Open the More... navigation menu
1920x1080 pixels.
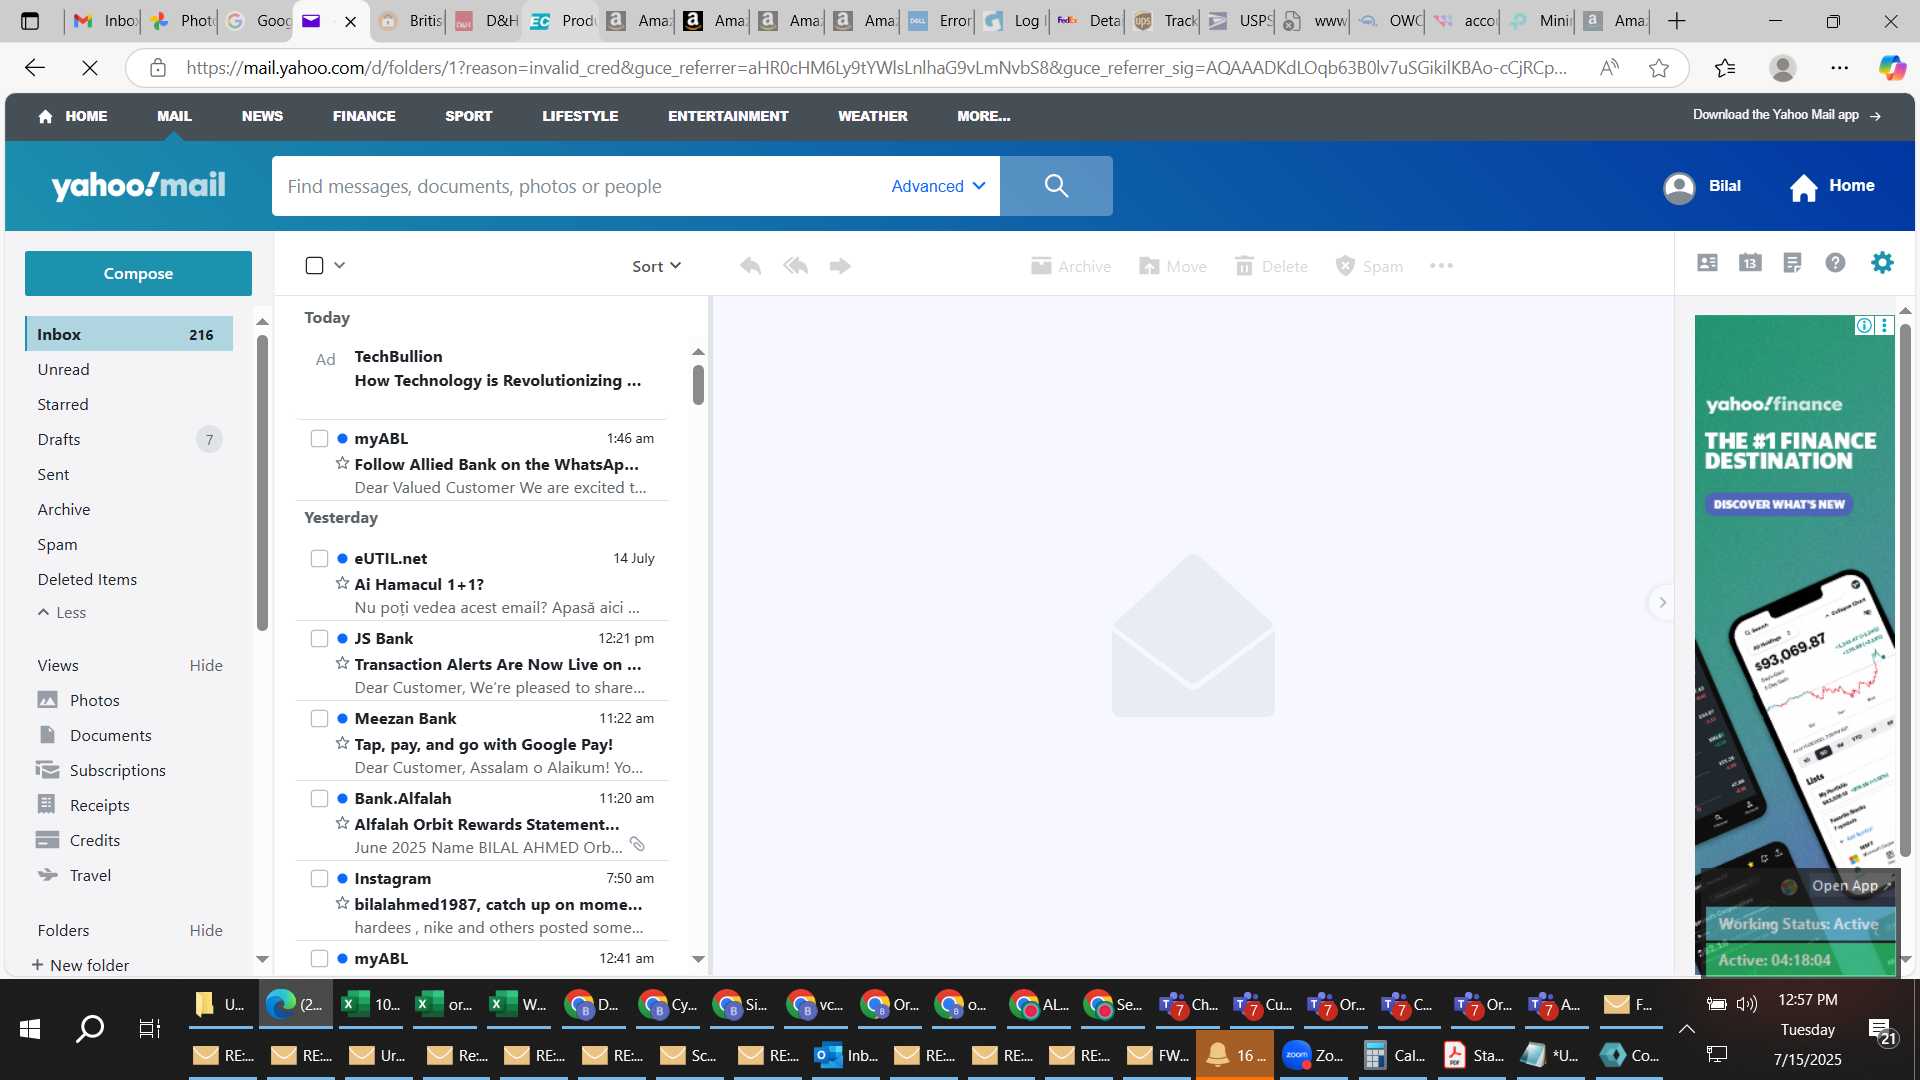click(x=983, y=116)
